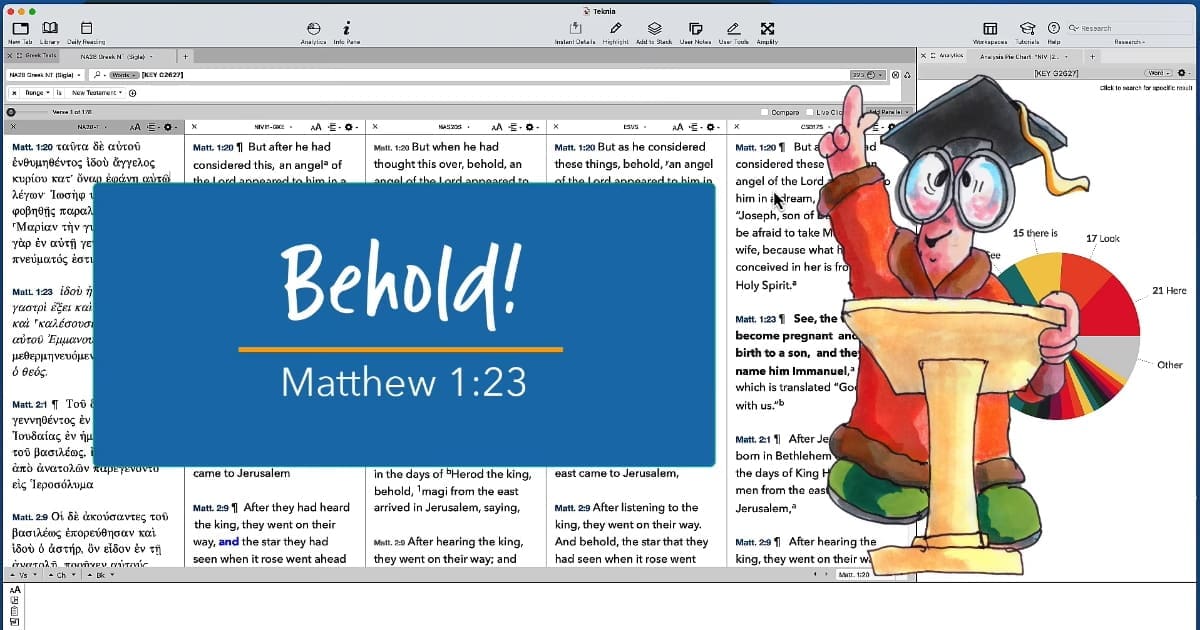The height and width of the screenshot is (630, 1200).
Task: Click the Tutorials button
Action: pyautogui.click(x=1026, y=29)
